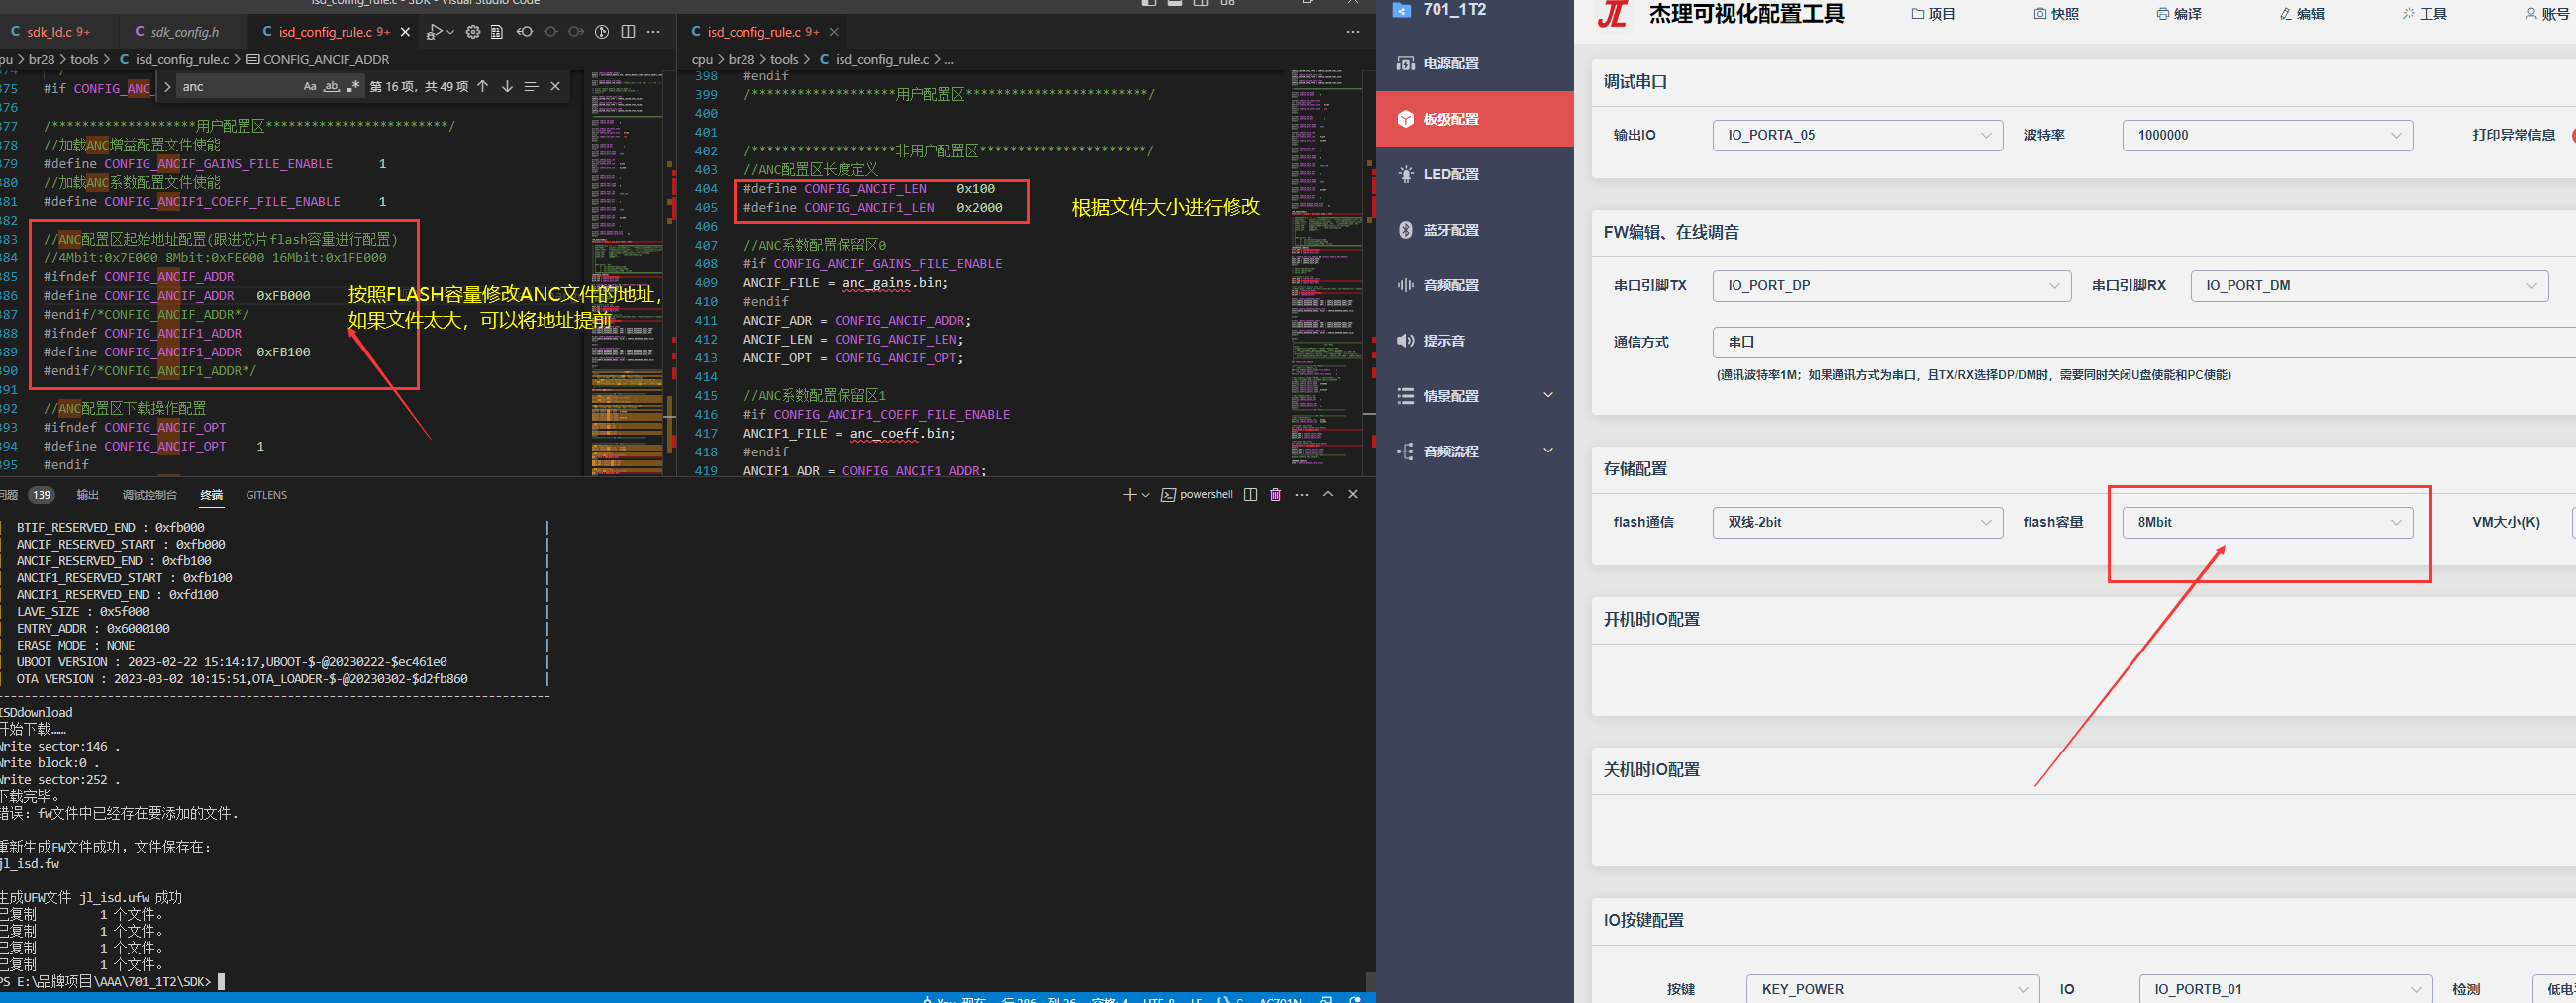Toggle regular expression in find widget
This screenshot has width=2576, height=1003.
point(352,87)
